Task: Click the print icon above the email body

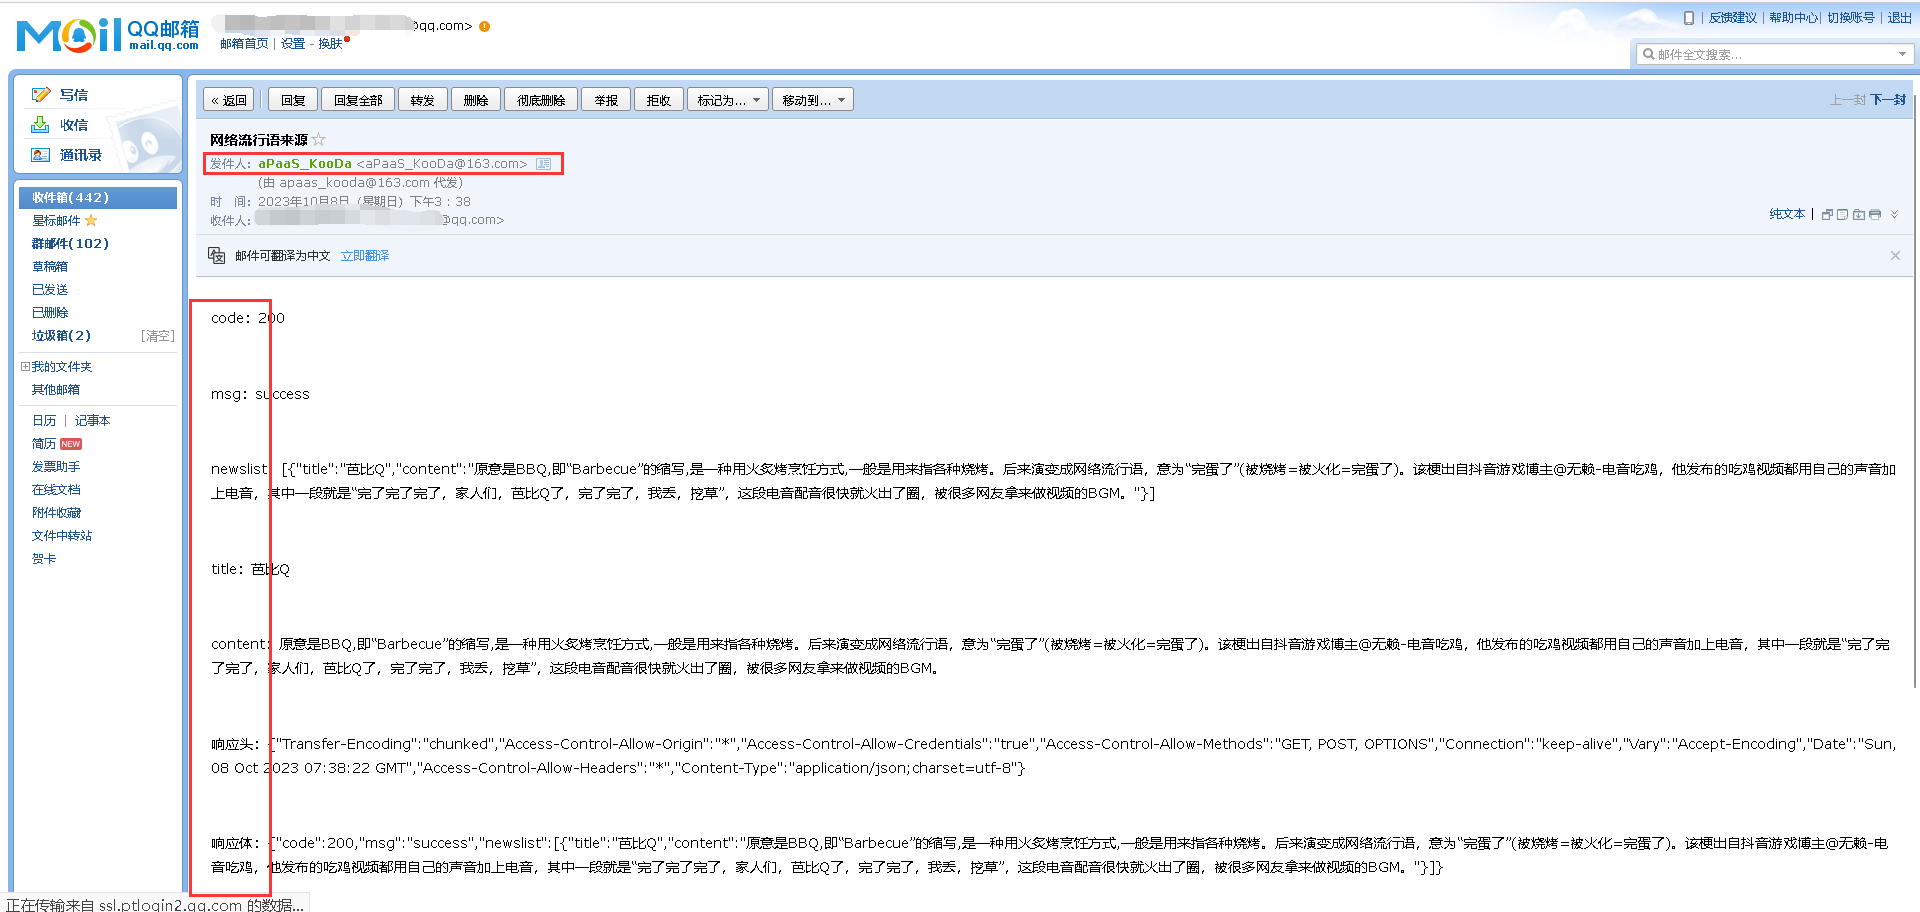Action: coord(1875,214)
